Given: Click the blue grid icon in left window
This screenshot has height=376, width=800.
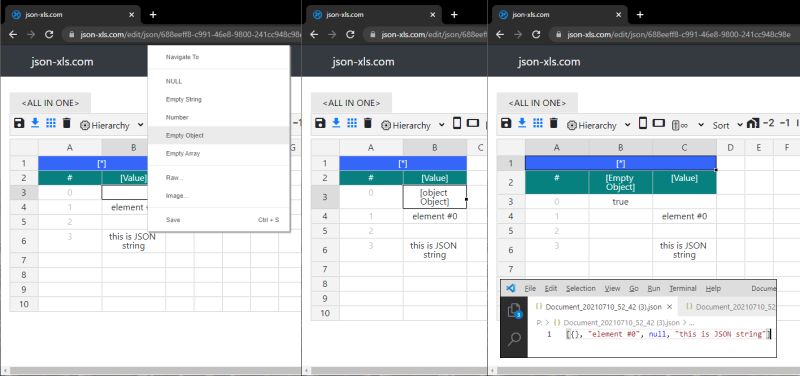Looking at the screenshot, I should tap(51, 123).
